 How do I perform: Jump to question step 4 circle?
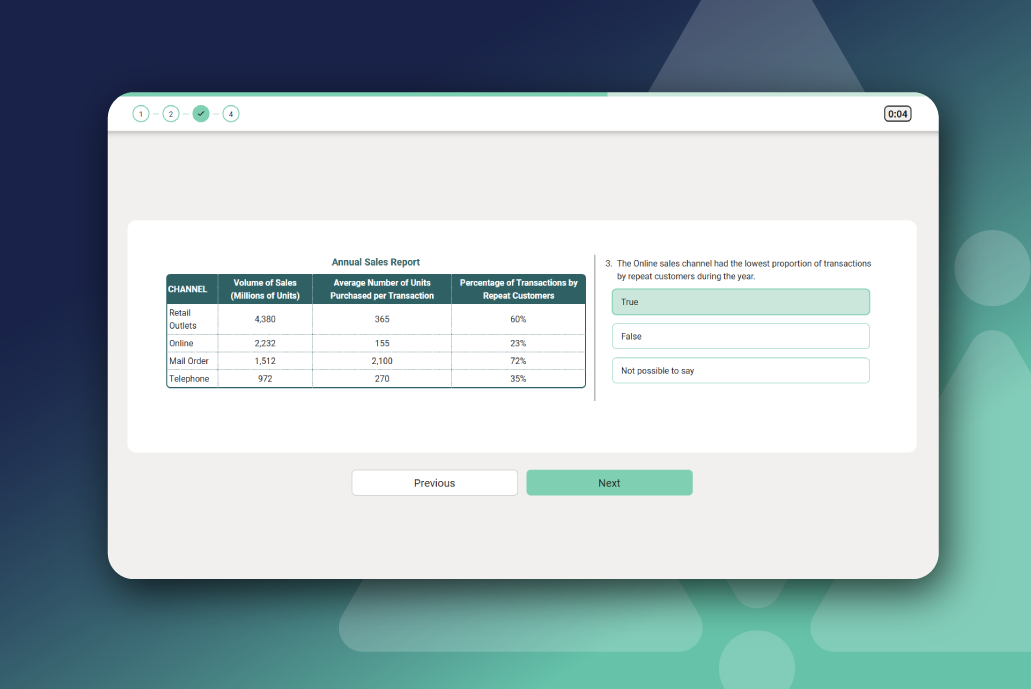click(x=231, y=114)
